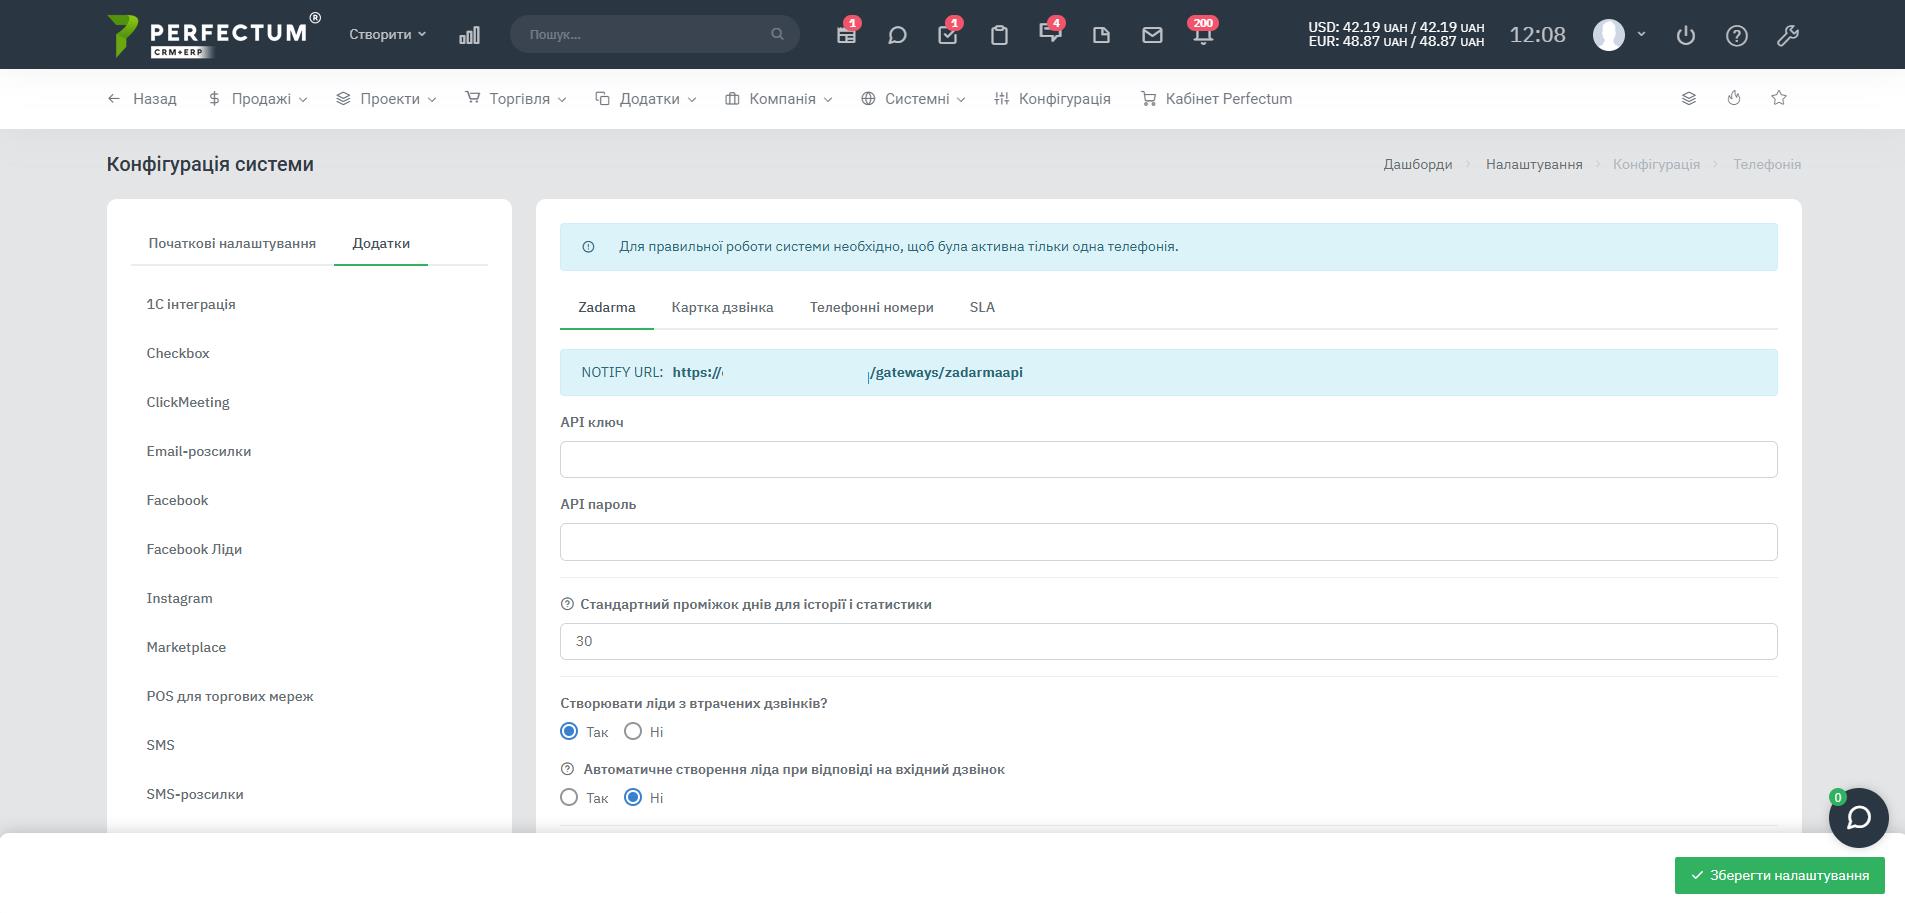Select 'Так' for leads from missed calls
The width and height of the screenshot is (1905, 913).
(x=569, y=732)
